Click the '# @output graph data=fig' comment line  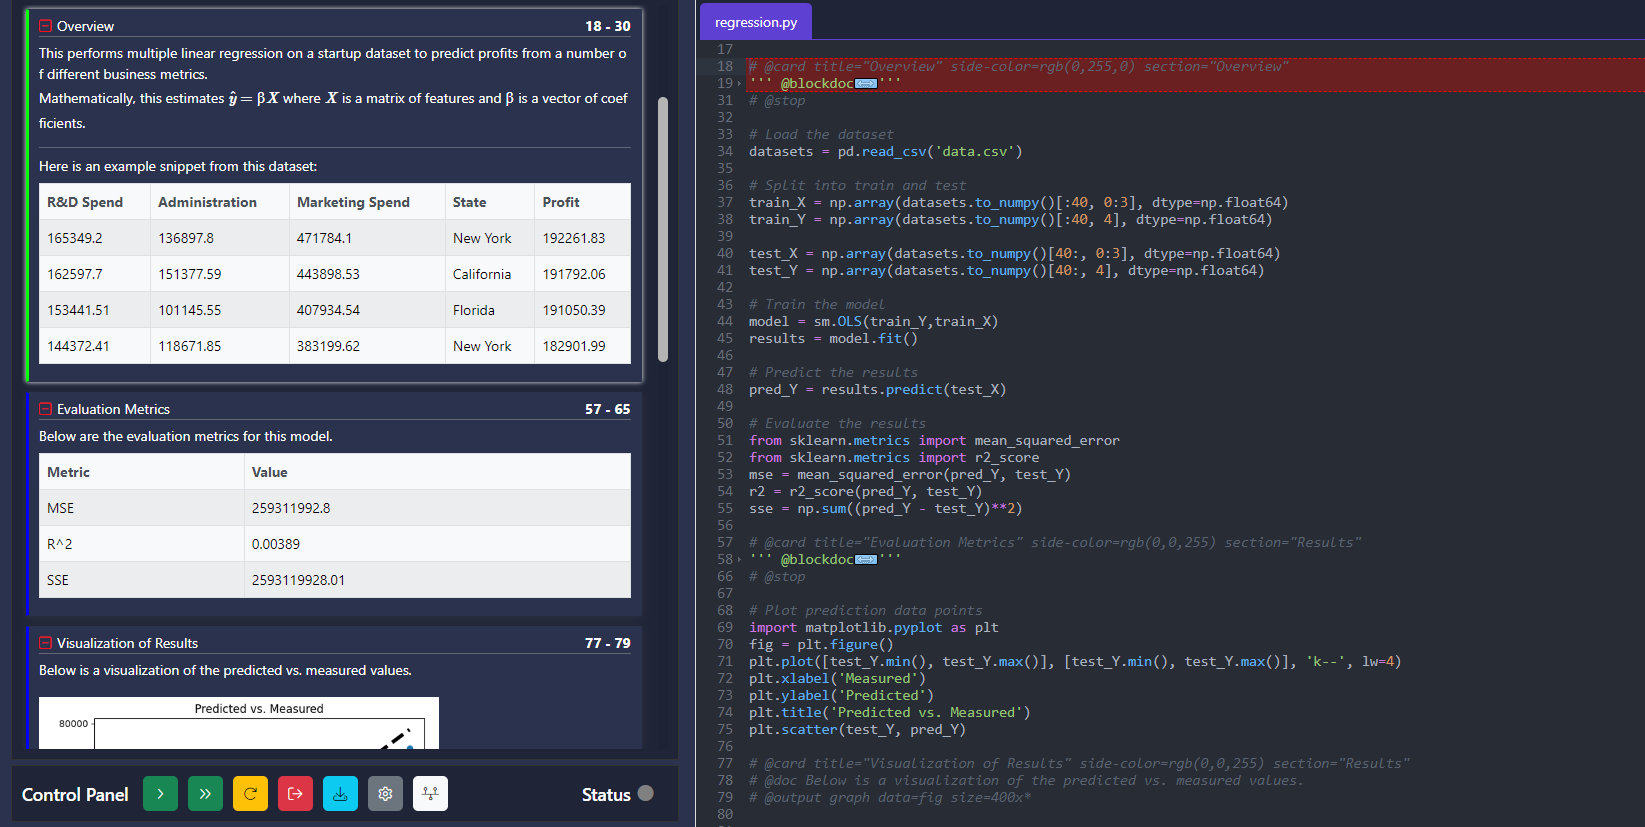pos(889,798)
